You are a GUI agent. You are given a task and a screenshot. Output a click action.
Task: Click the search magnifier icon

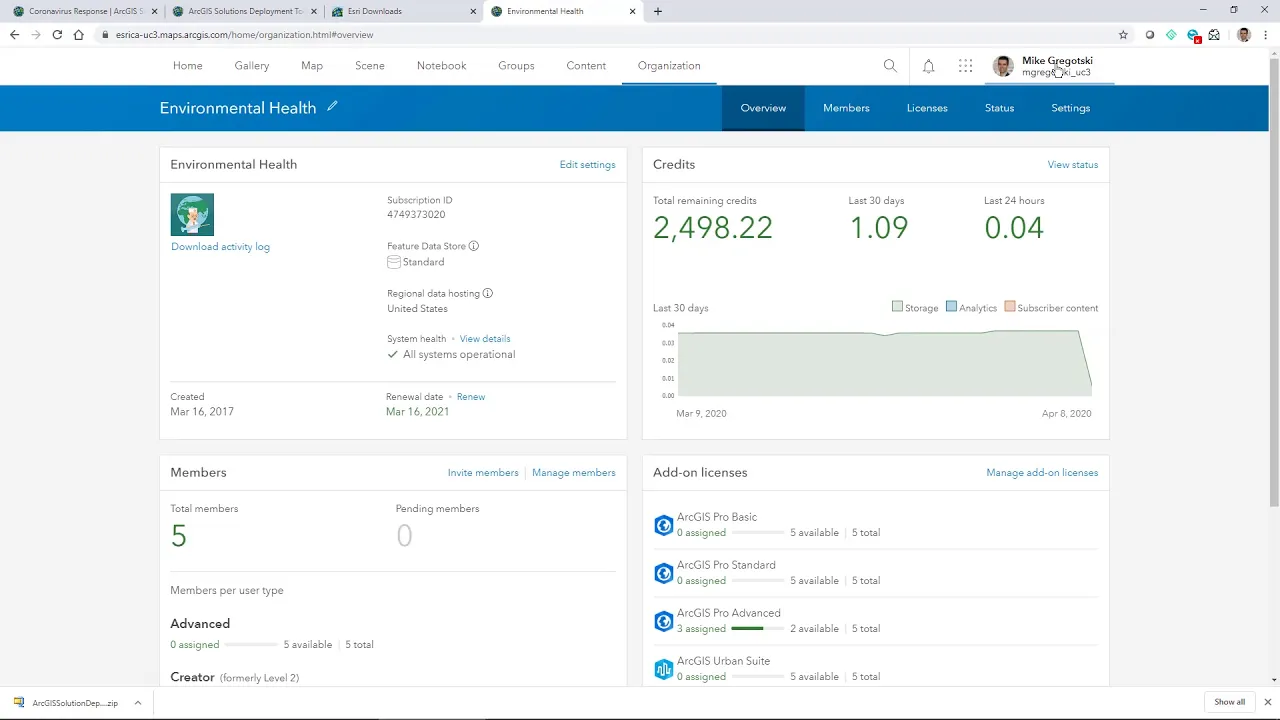(890, 66)
